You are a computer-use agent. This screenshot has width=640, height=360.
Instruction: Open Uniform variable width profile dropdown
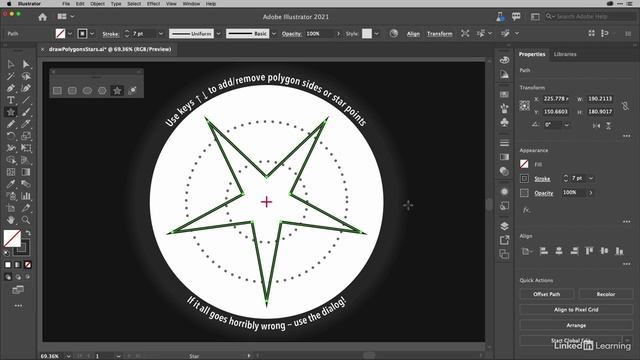pos(219,33)
